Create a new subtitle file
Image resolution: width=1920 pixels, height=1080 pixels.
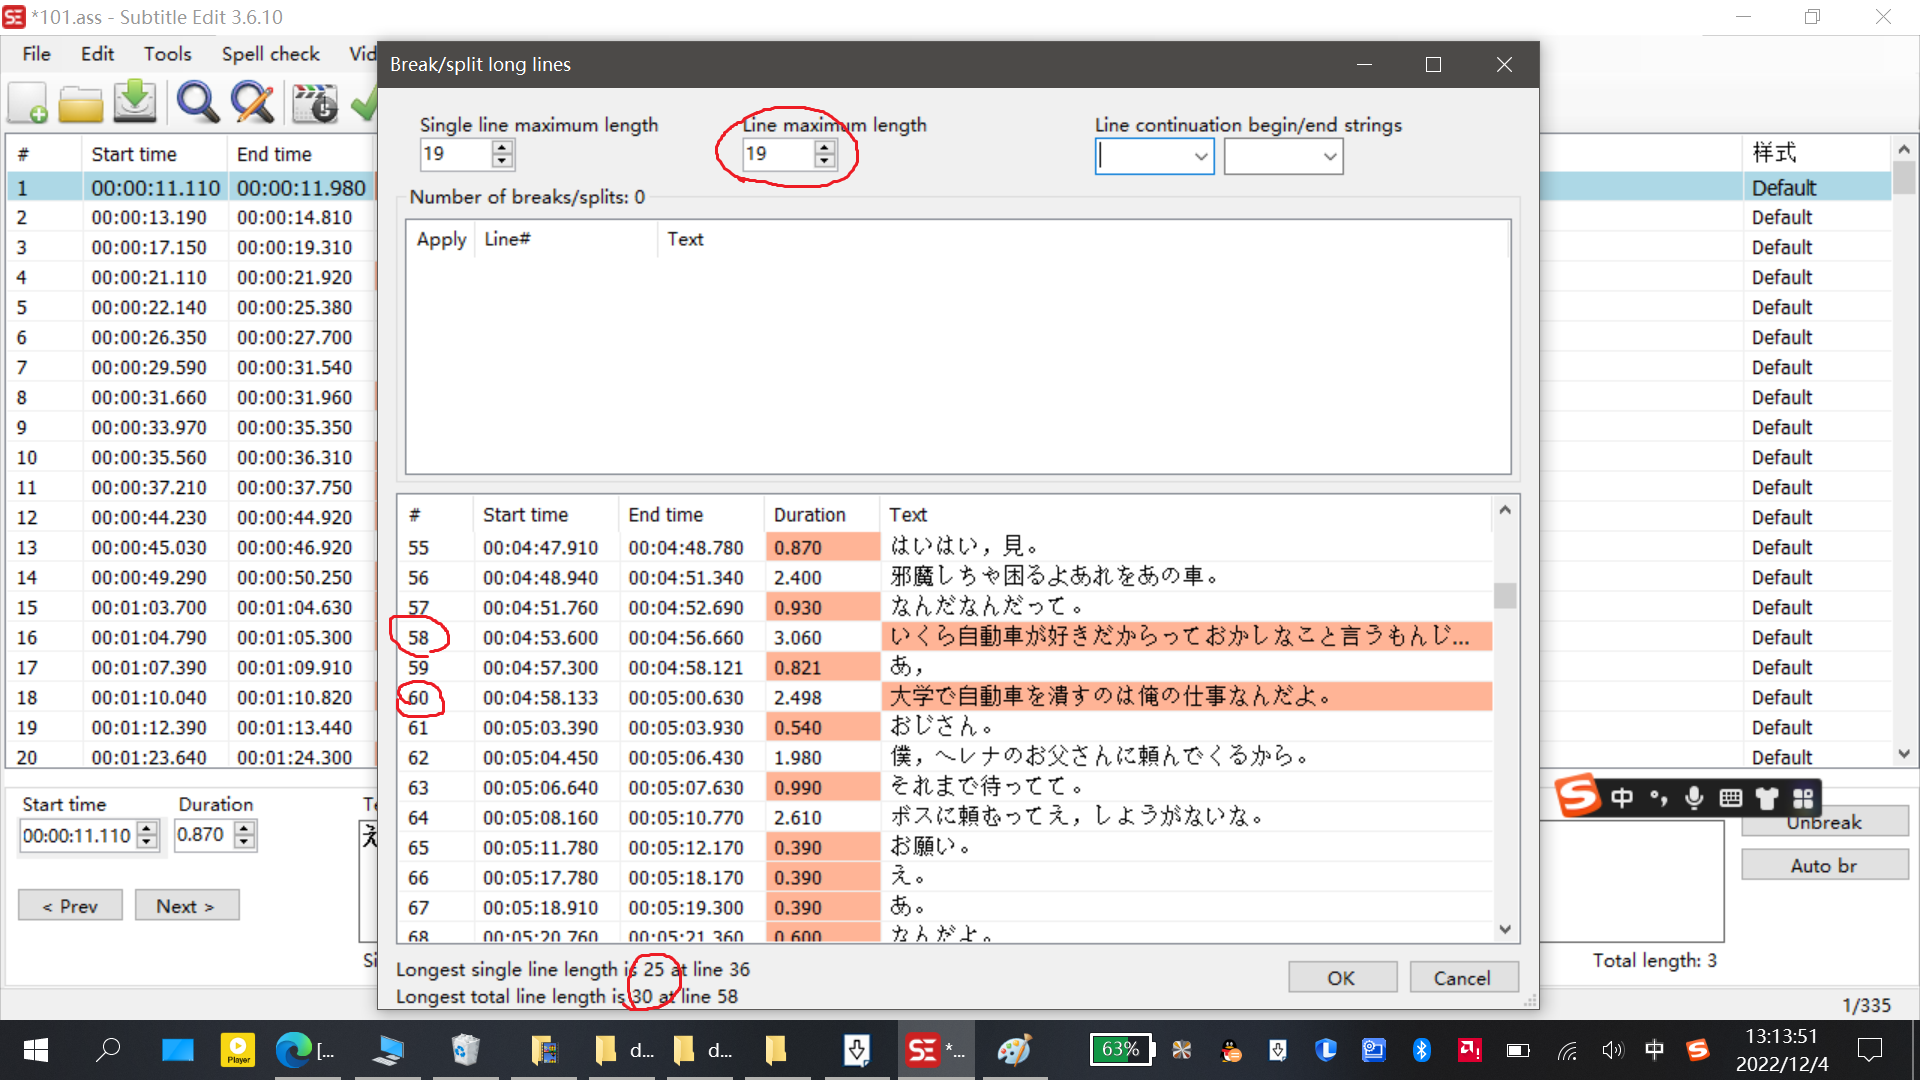pyautogui.click(x=28, y=102)
